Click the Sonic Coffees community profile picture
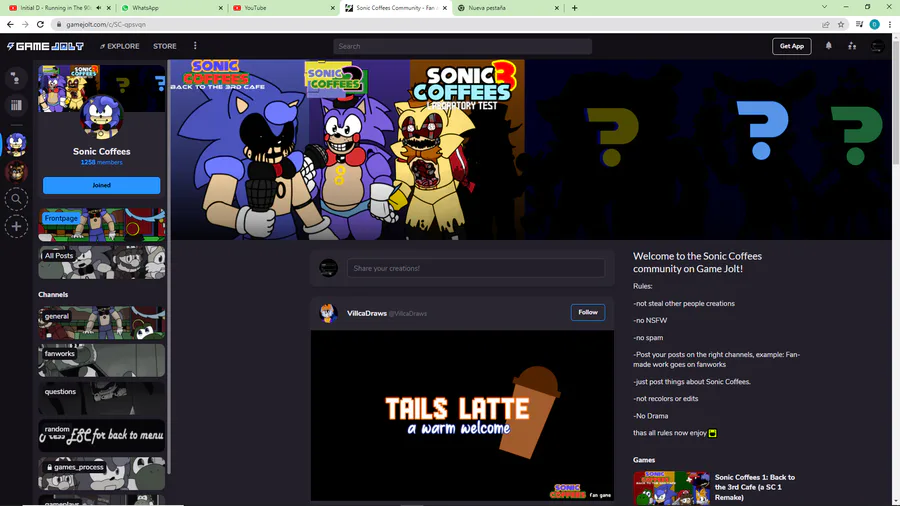Viewport: 900px width, 506px height. 102,117
